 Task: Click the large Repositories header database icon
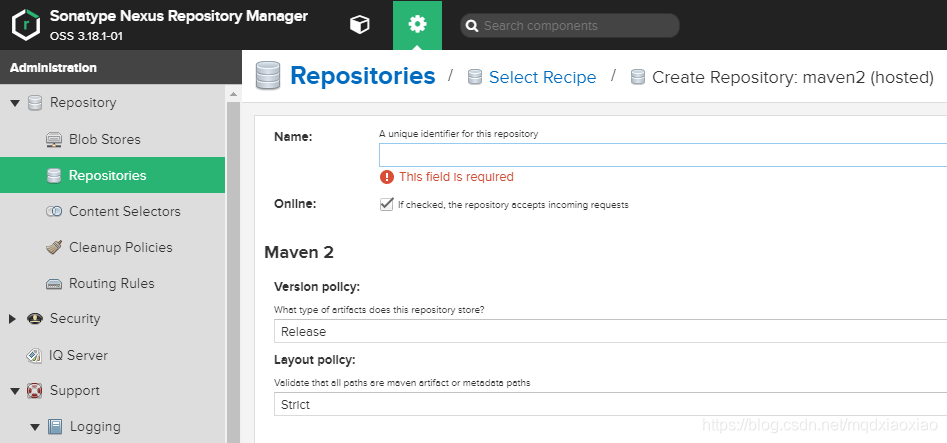point(268,76)
